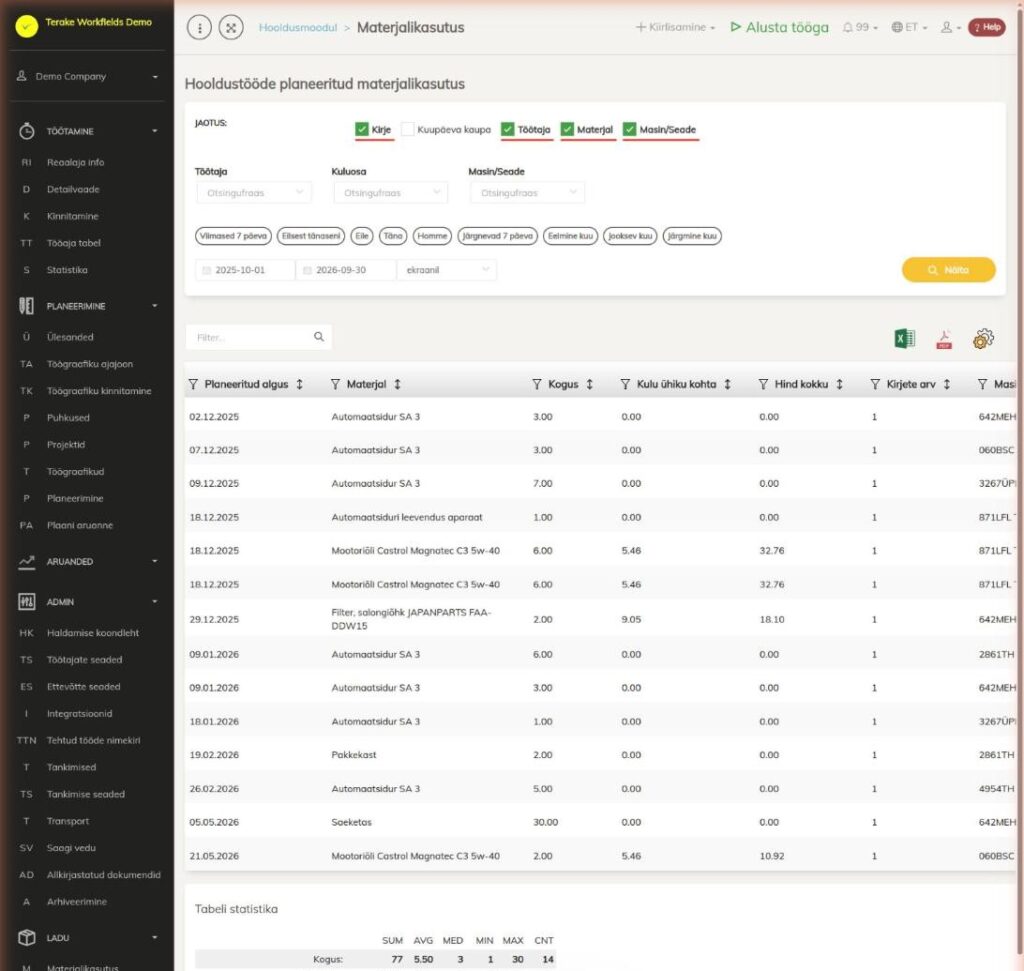Sort by Kulu ühiku kohta column
Image resolution: width=1024 pixels, height=971 pixels.
[728, 385]
